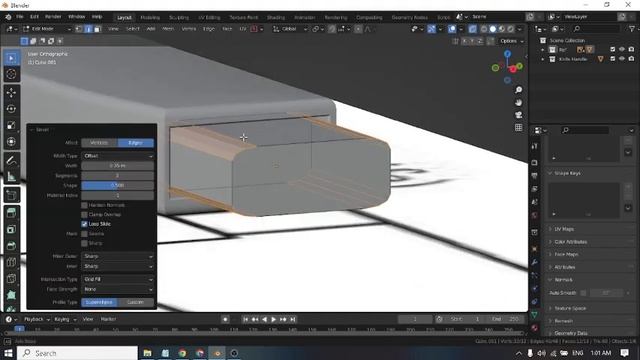Select the Bevel tool
Viewport: 640px width, 360px height.
point(11,246)
